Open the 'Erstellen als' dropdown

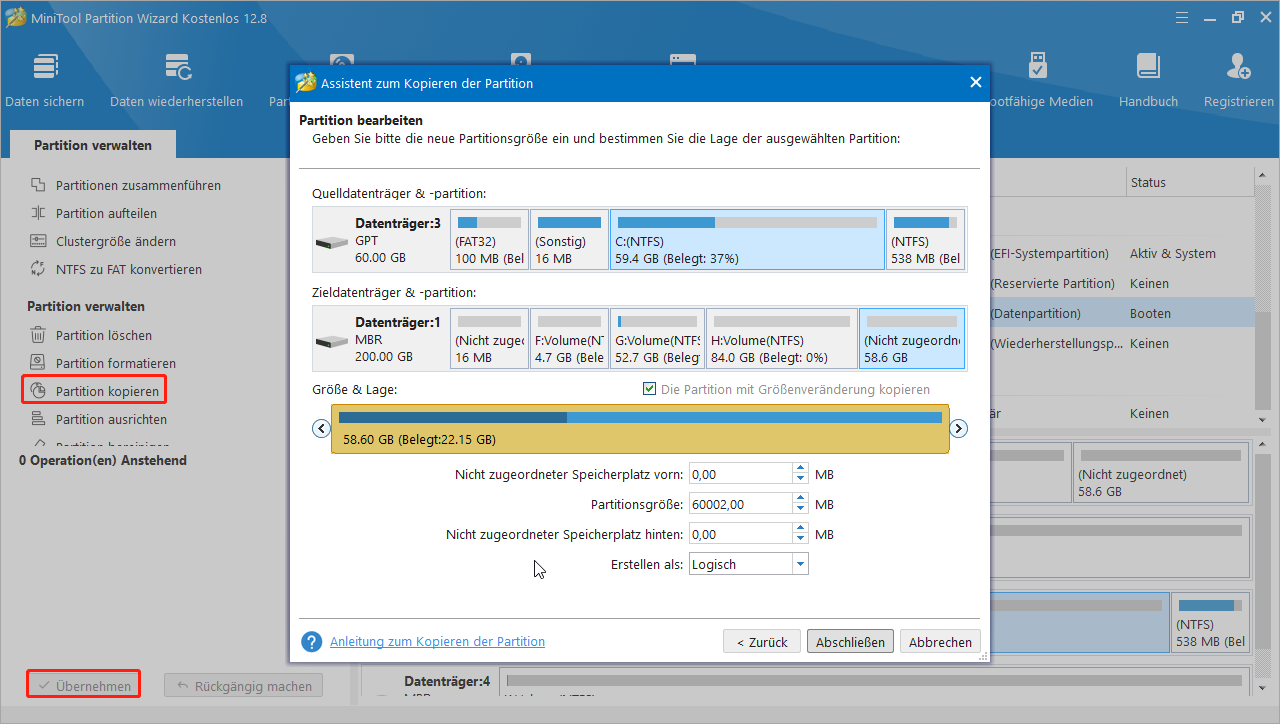[800, 565]
